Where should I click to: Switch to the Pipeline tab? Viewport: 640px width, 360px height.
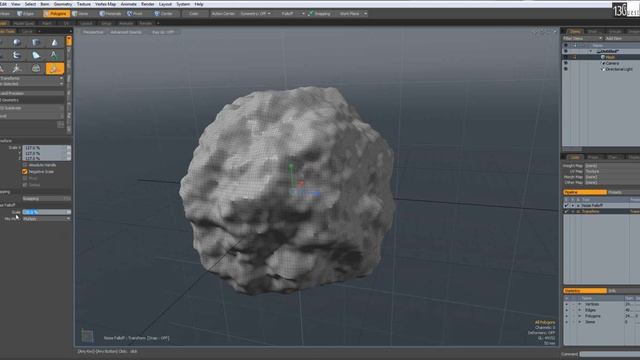point(585,192)
